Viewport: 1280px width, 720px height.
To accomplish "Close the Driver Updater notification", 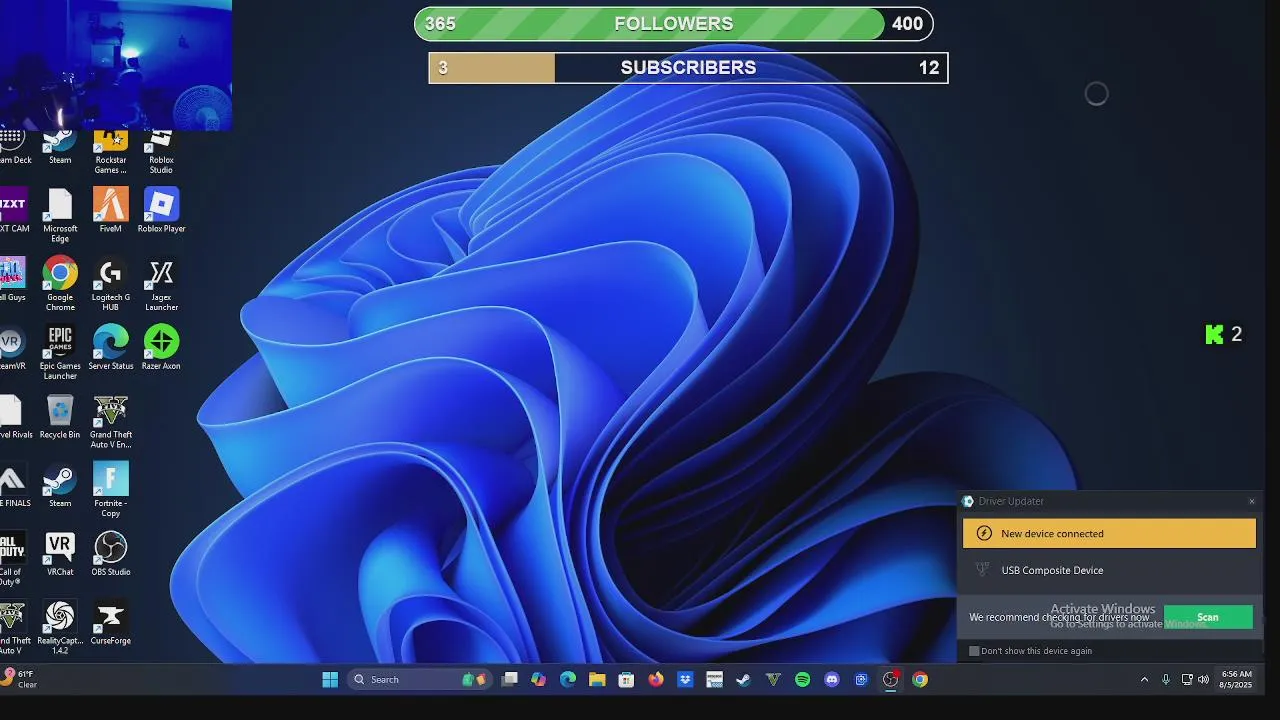I will tap(1251, 502).
